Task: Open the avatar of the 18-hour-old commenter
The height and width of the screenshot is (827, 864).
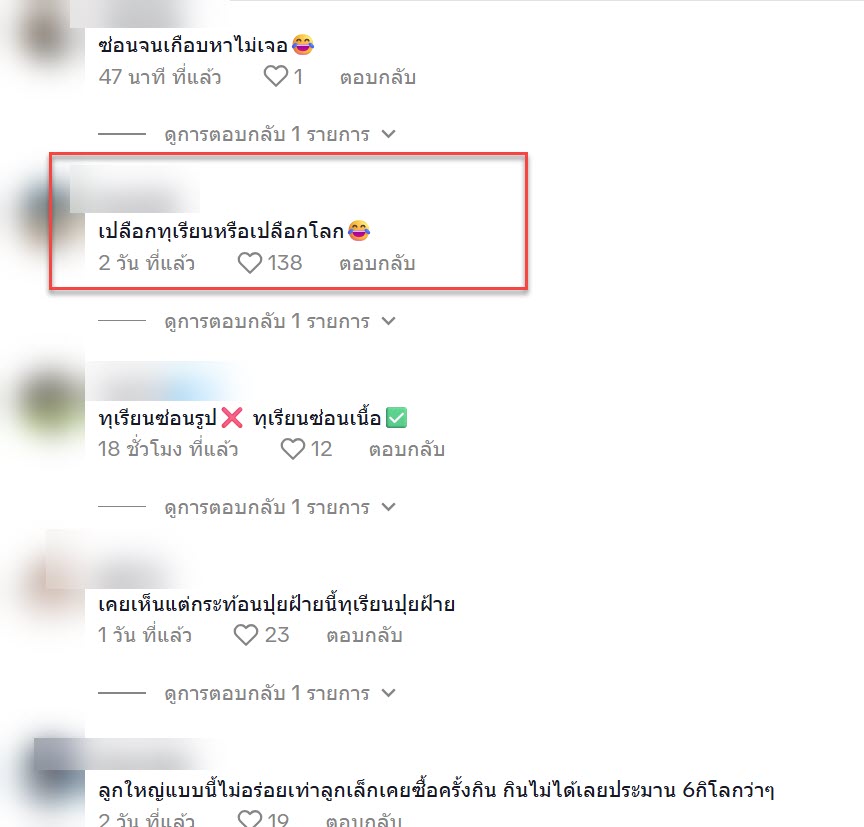Action: [x=50, y=407]
